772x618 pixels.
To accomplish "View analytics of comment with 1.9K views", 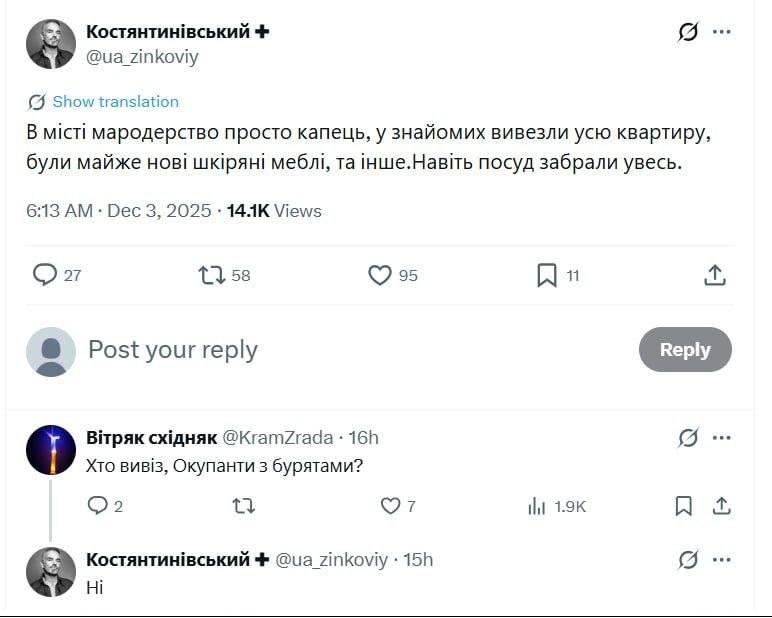I will pyautogui.click(x=537, y=506).
